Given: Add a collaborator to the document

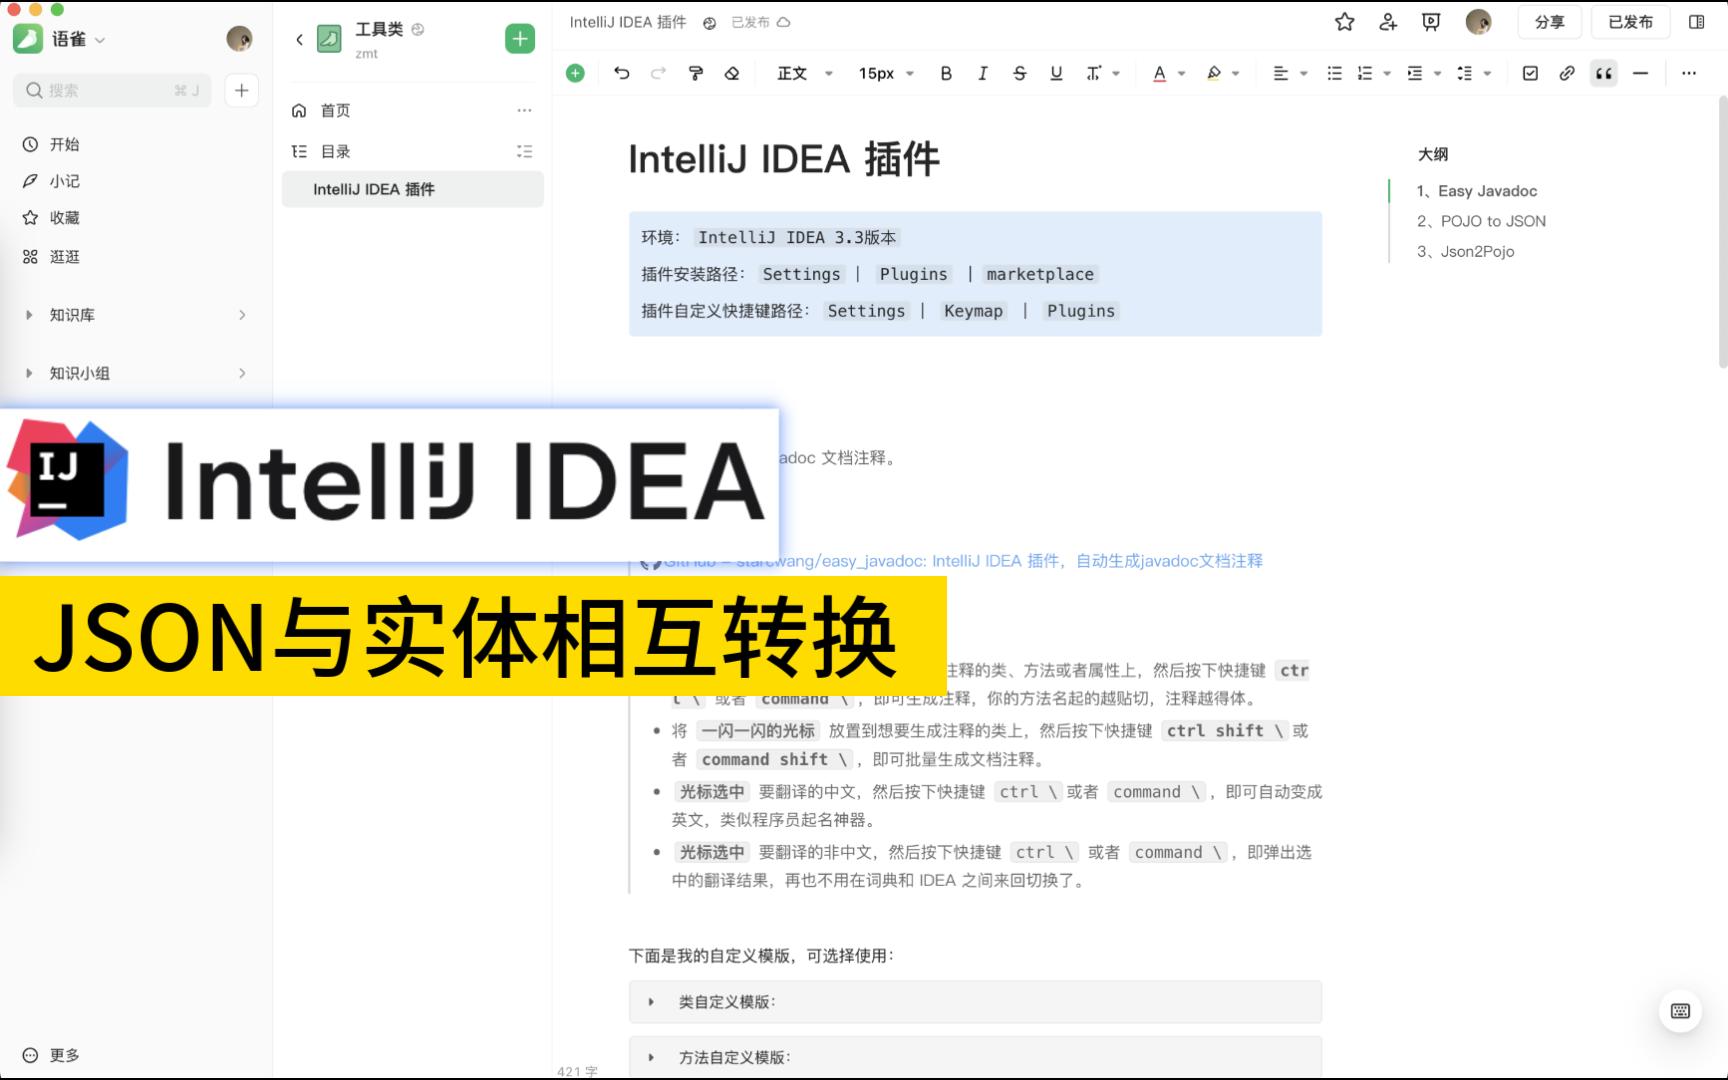Looking at the screenshot, I should point(1388,22).
